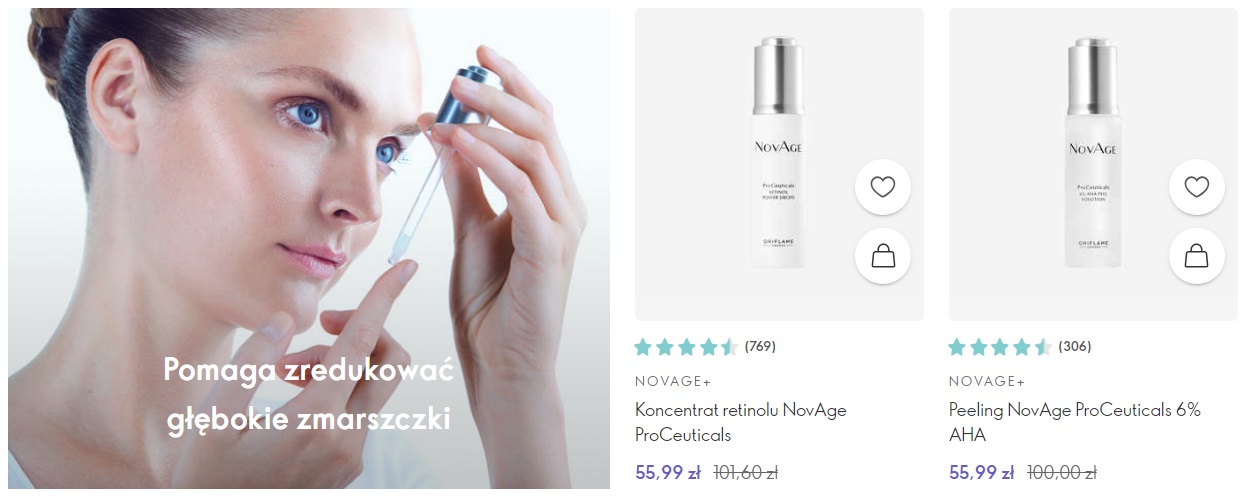Click the crossed-out 101,60 zł old price
This screenshot has height=500, width=1250.
(745, 473)
